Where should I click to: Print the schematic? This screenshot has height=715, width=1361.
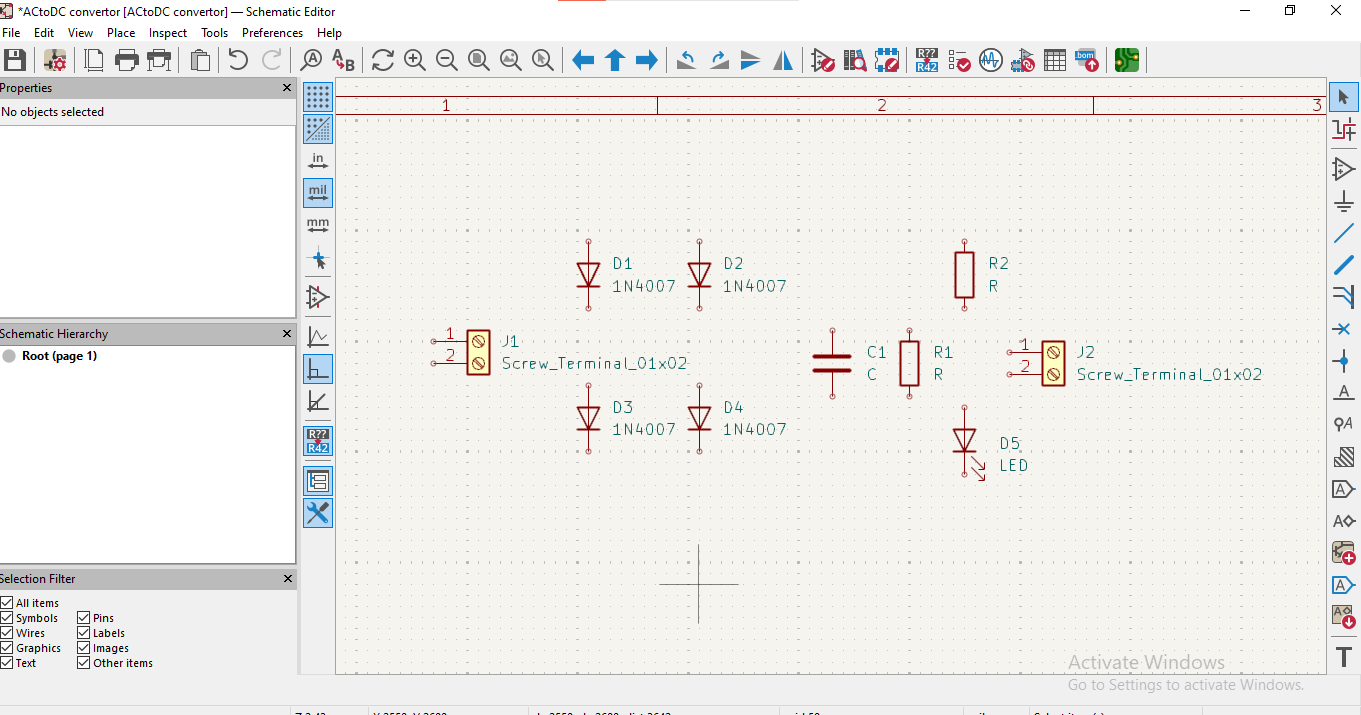coord(126,60)
